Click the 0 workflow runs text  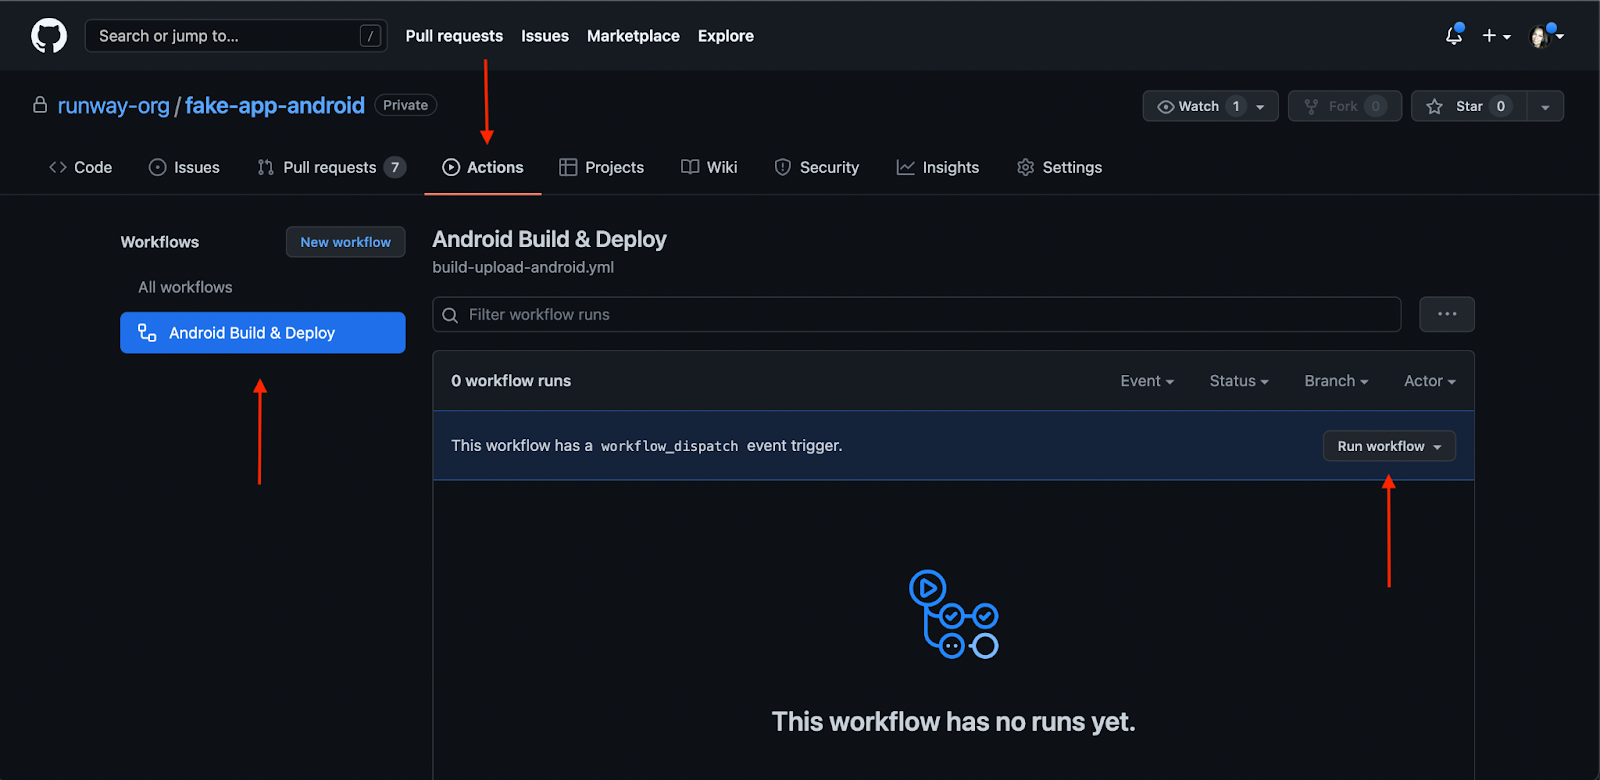(511, 381)
